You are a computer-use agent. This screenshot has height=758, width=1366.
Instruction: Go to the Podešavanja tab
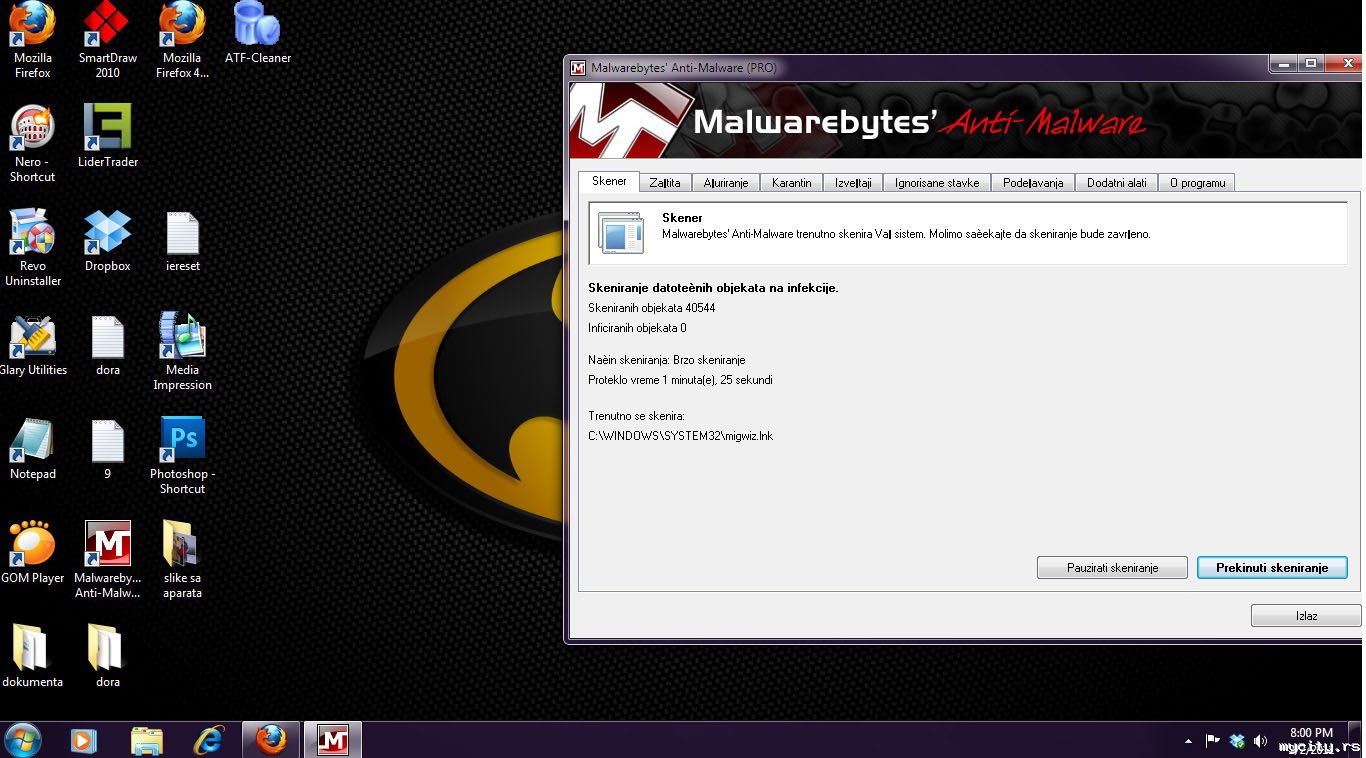[x=1033, y=183]
